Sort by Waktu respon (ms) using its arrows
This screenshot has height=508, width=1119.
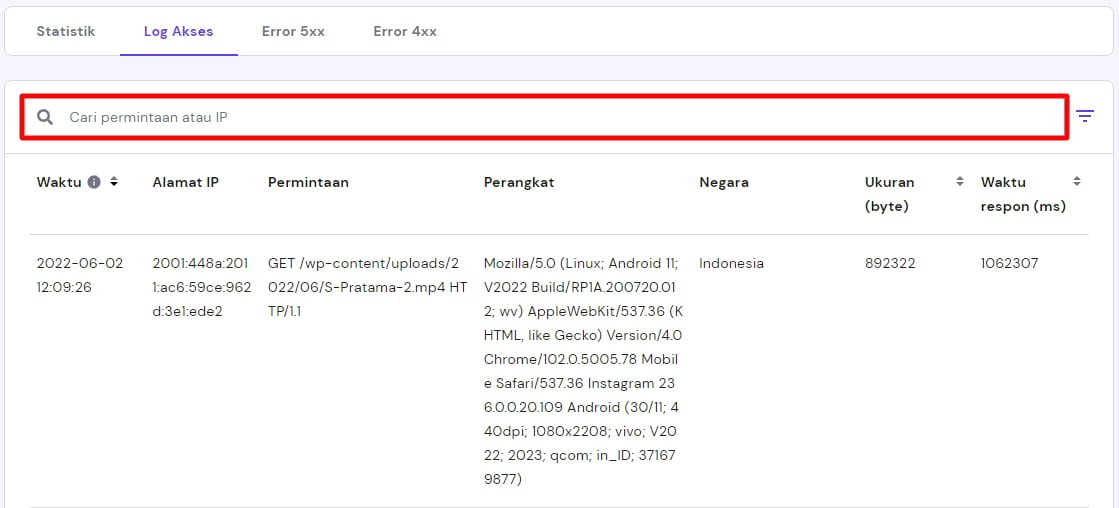1077,182
